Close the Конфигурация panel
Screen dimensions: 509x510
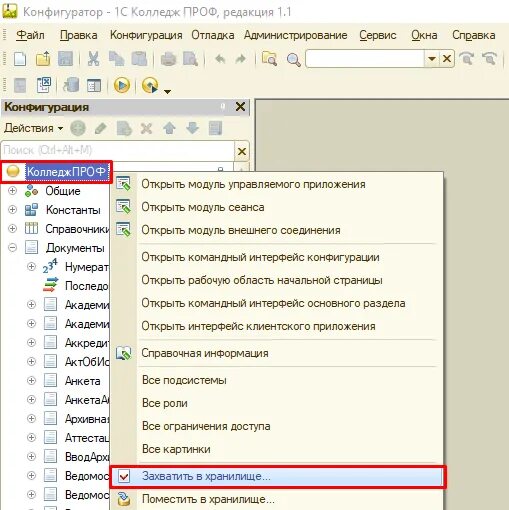click(240, 107)
